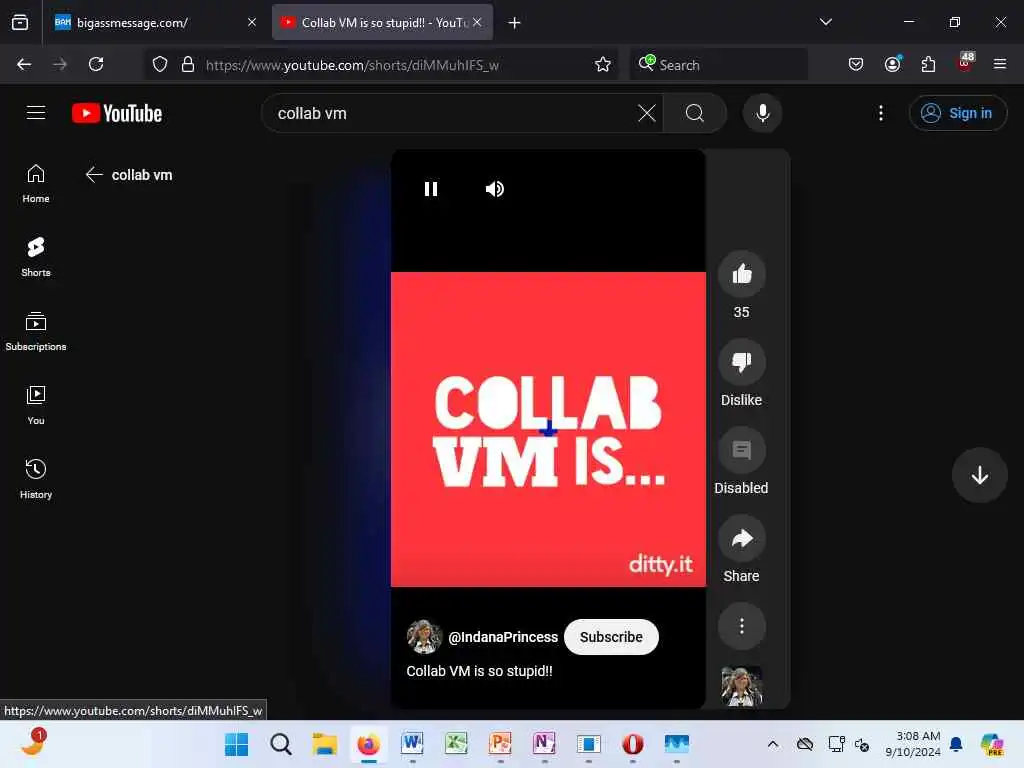Click the Firefox Search field
The image size is (1024, 768).
click(x=718, y=65)
